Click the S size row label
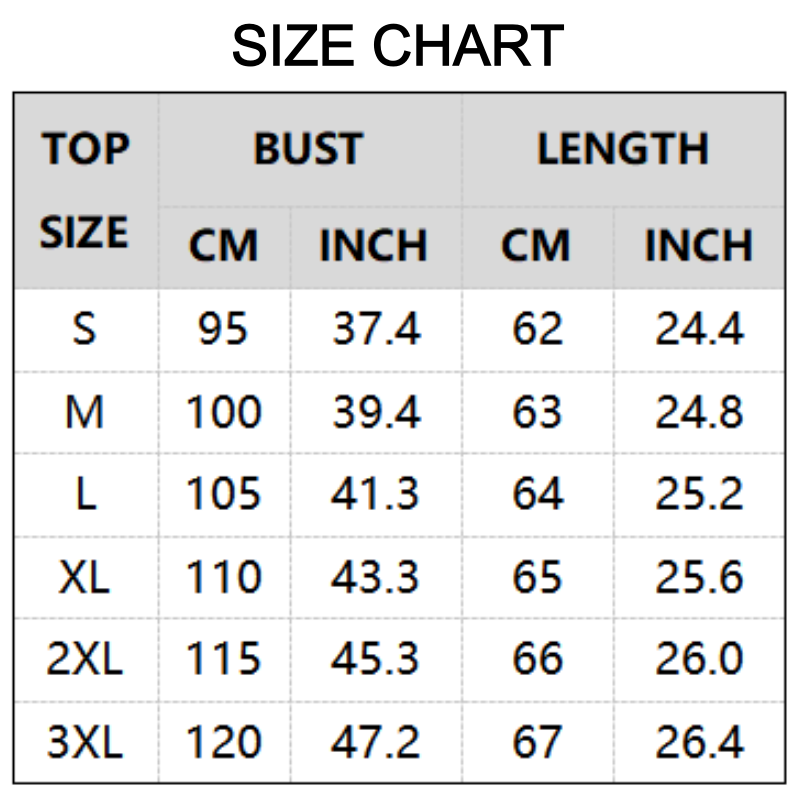800x800 pixels. pos(85,328)
